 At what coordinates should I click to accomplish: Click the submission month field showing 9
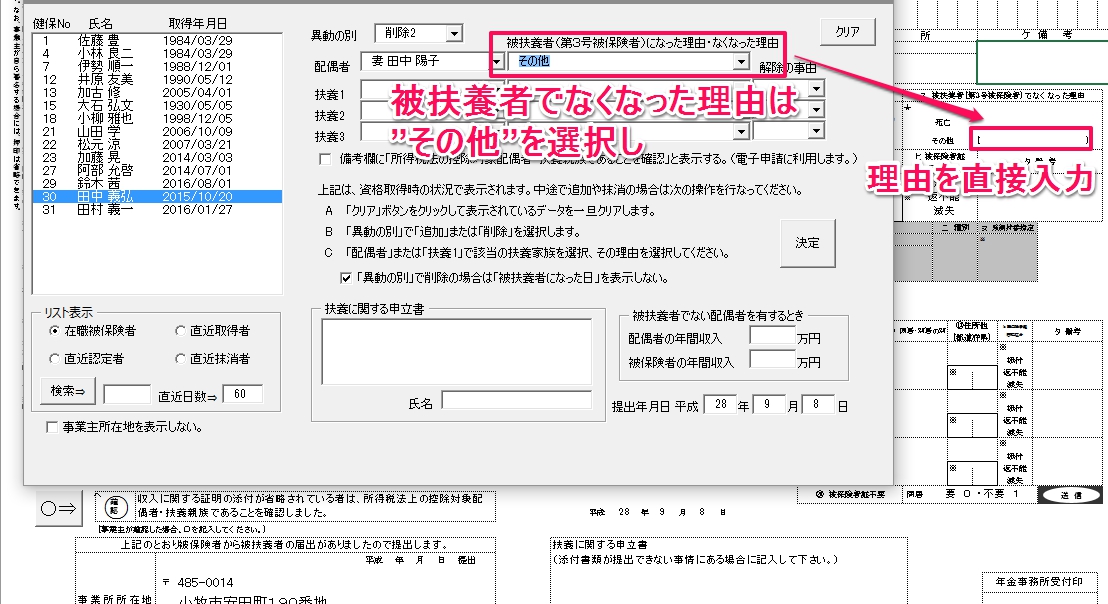(768, 405)
